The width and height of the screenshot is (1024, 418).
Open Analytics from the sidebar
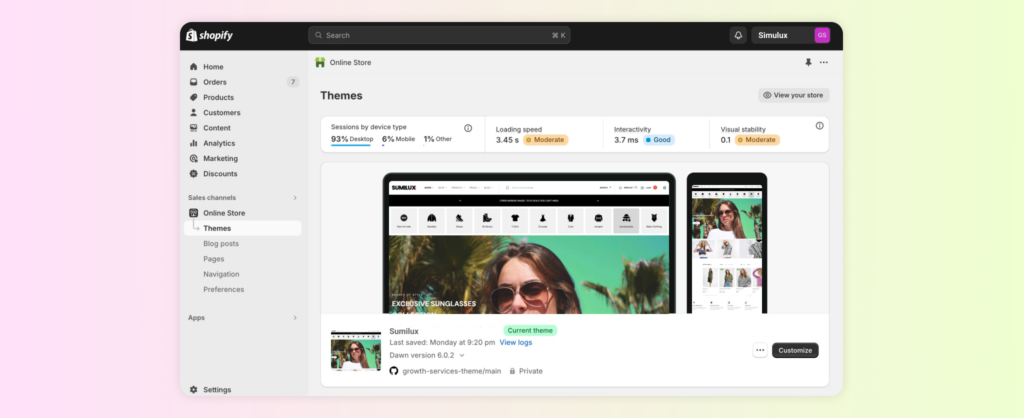(219, 143)
